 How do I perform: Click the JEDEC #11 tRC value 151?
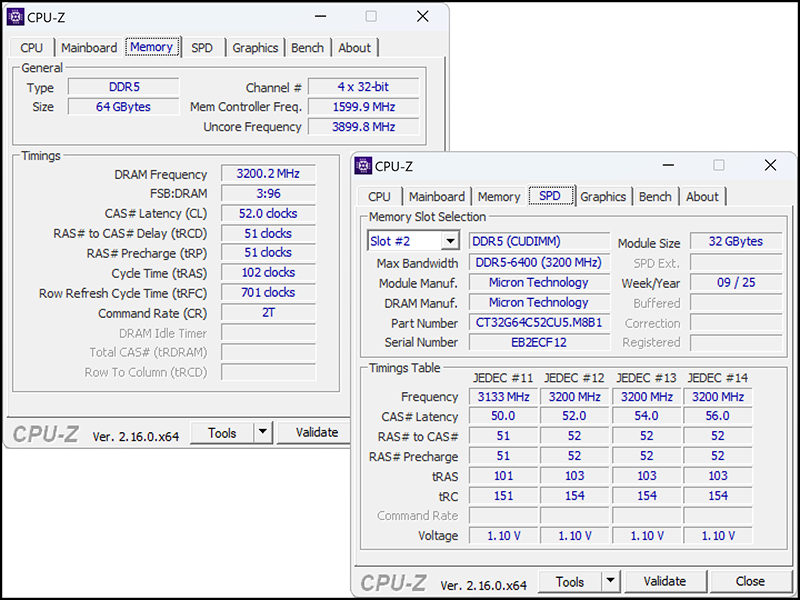[504, 496]
